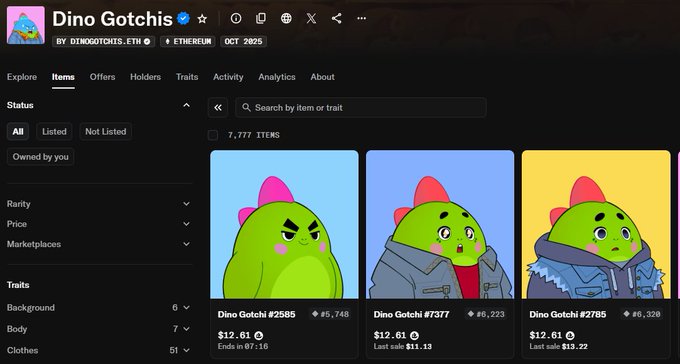The height and width of the screenshot is (364, 680).
Task: Open the collection info icon
Action: 236,18
